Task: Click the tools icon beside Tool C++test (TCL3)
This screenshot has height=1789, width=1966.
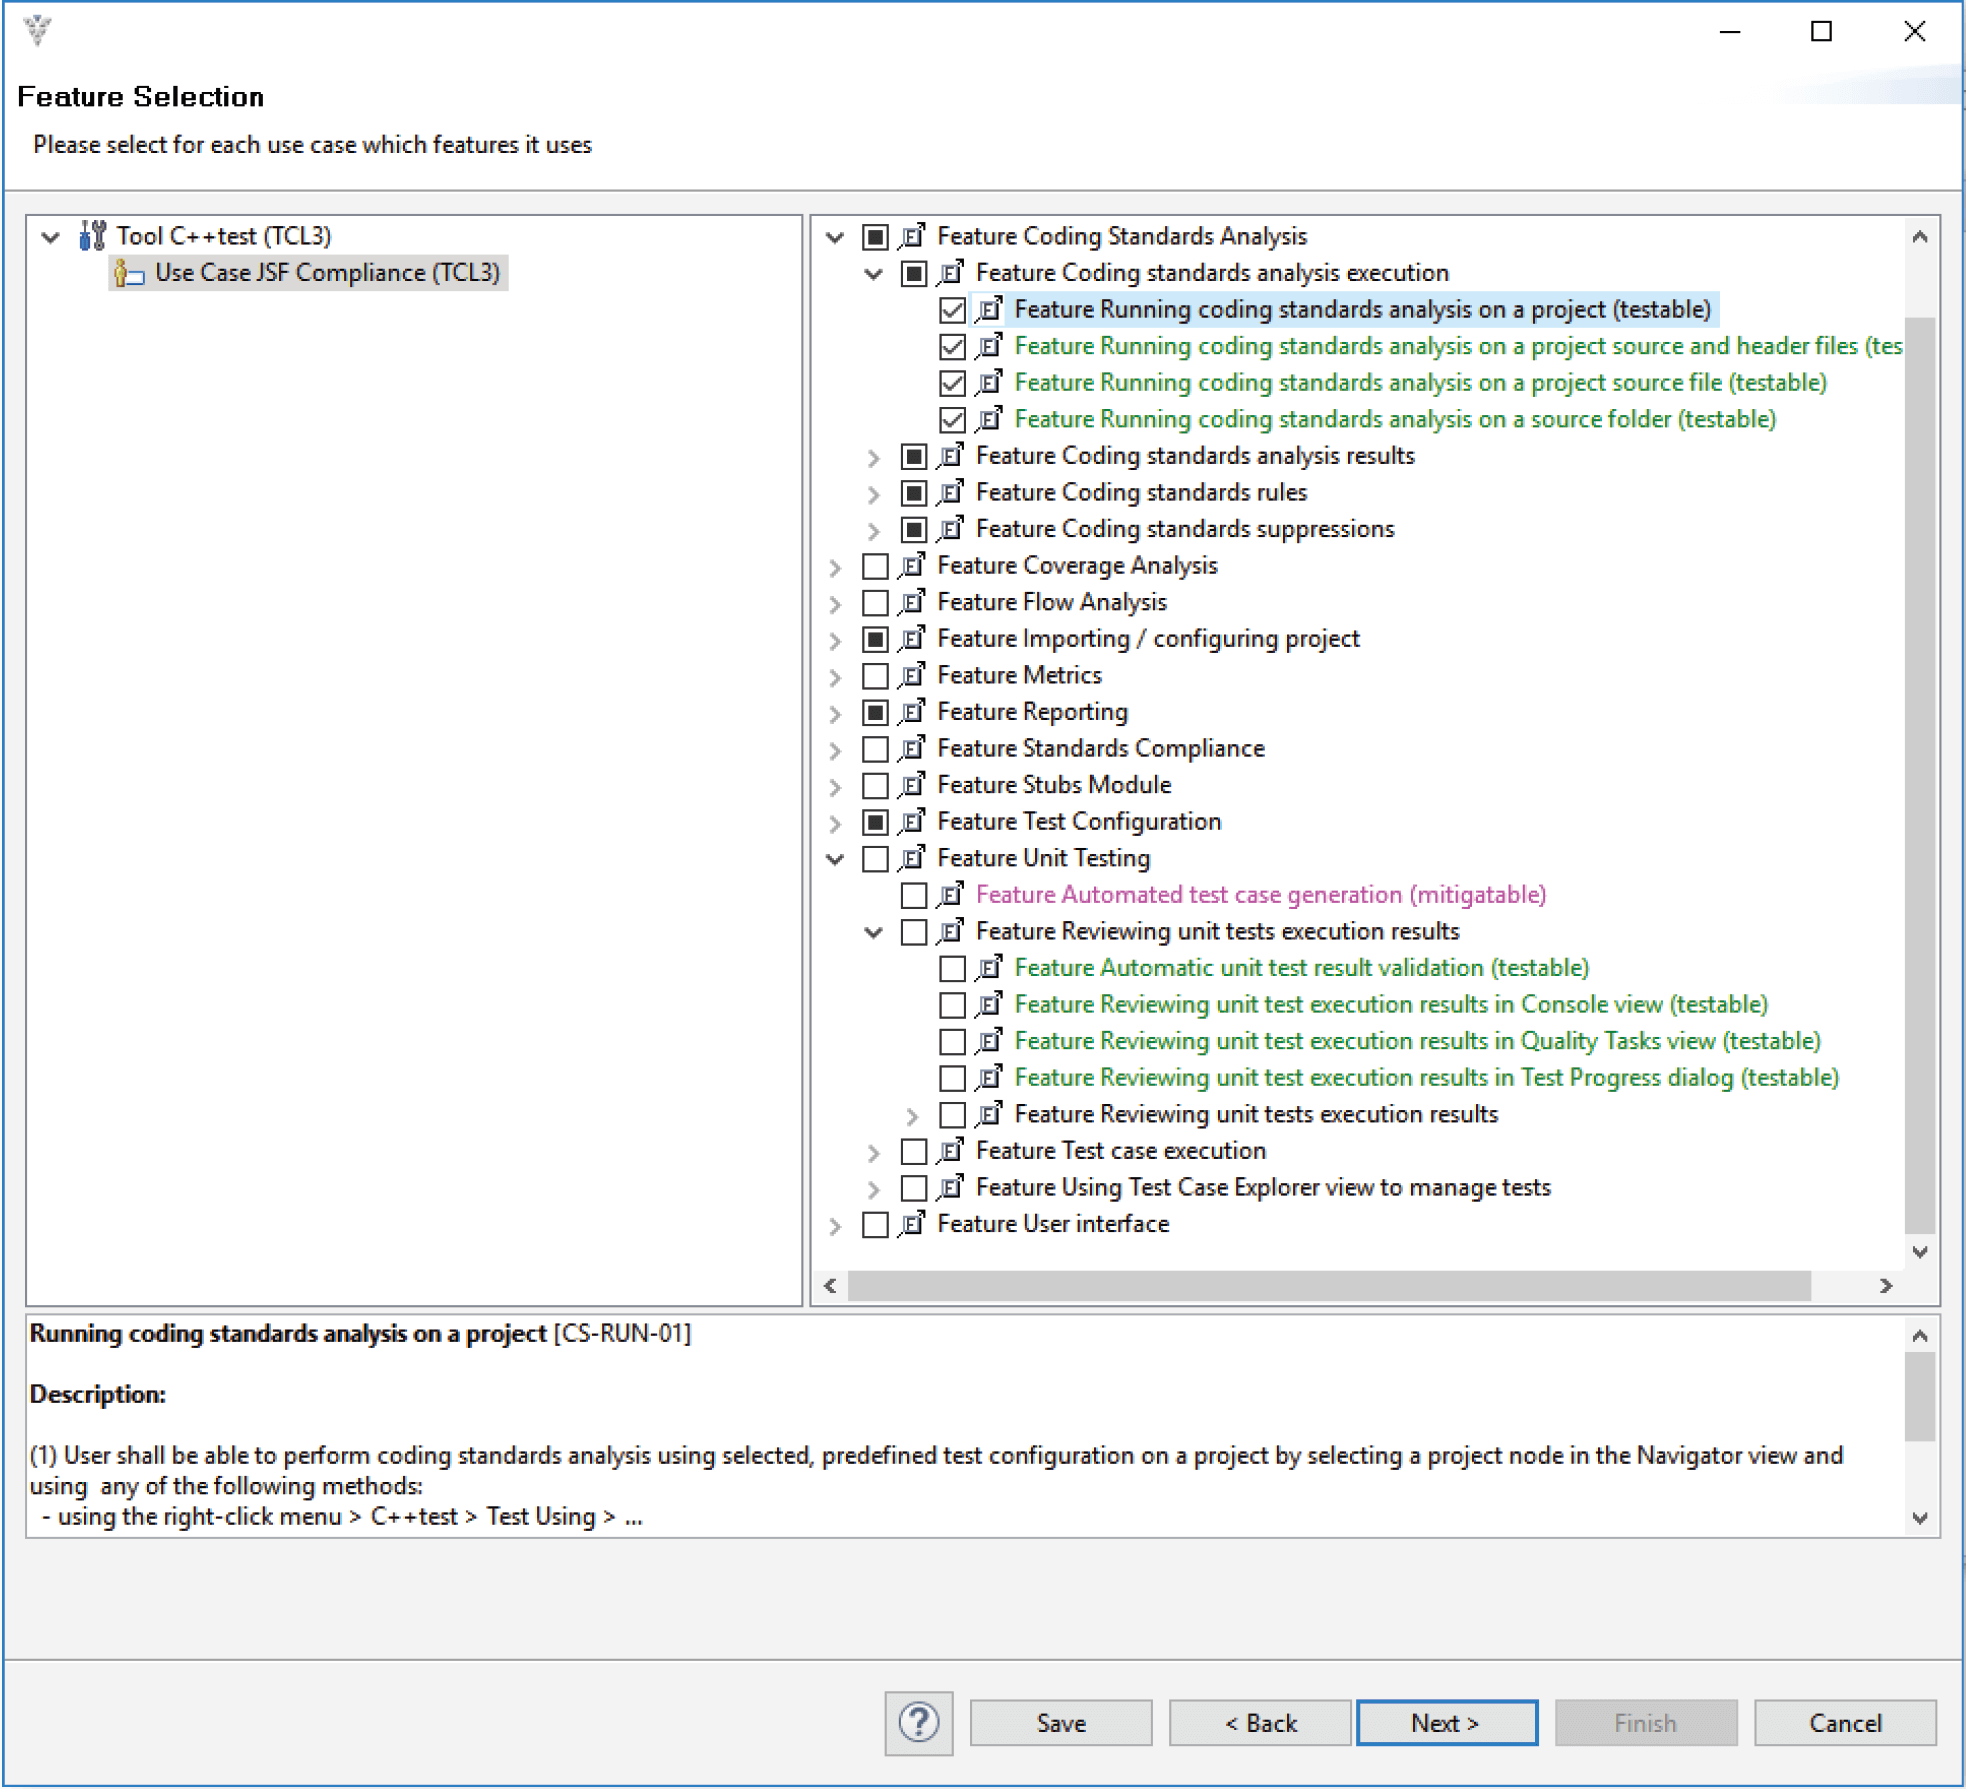Action: [x=93, y=236]
